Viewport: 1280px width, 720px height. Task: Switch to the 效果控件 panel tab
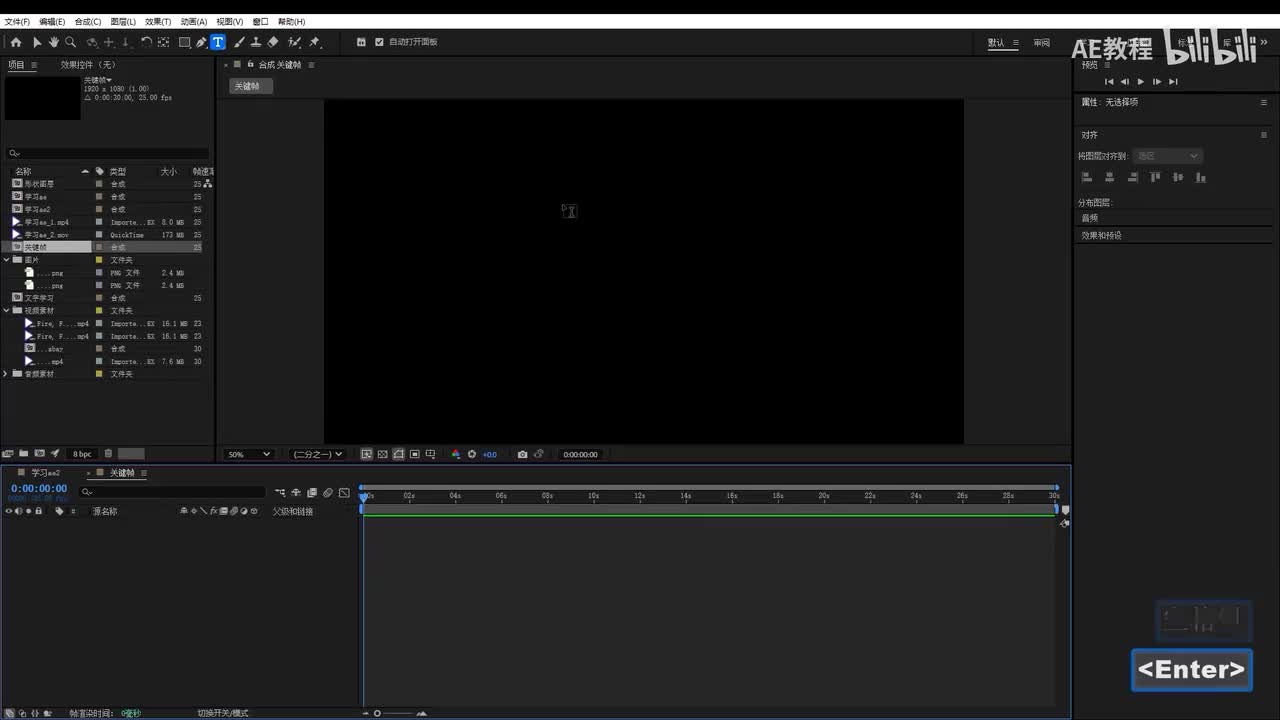coord(87,65)
